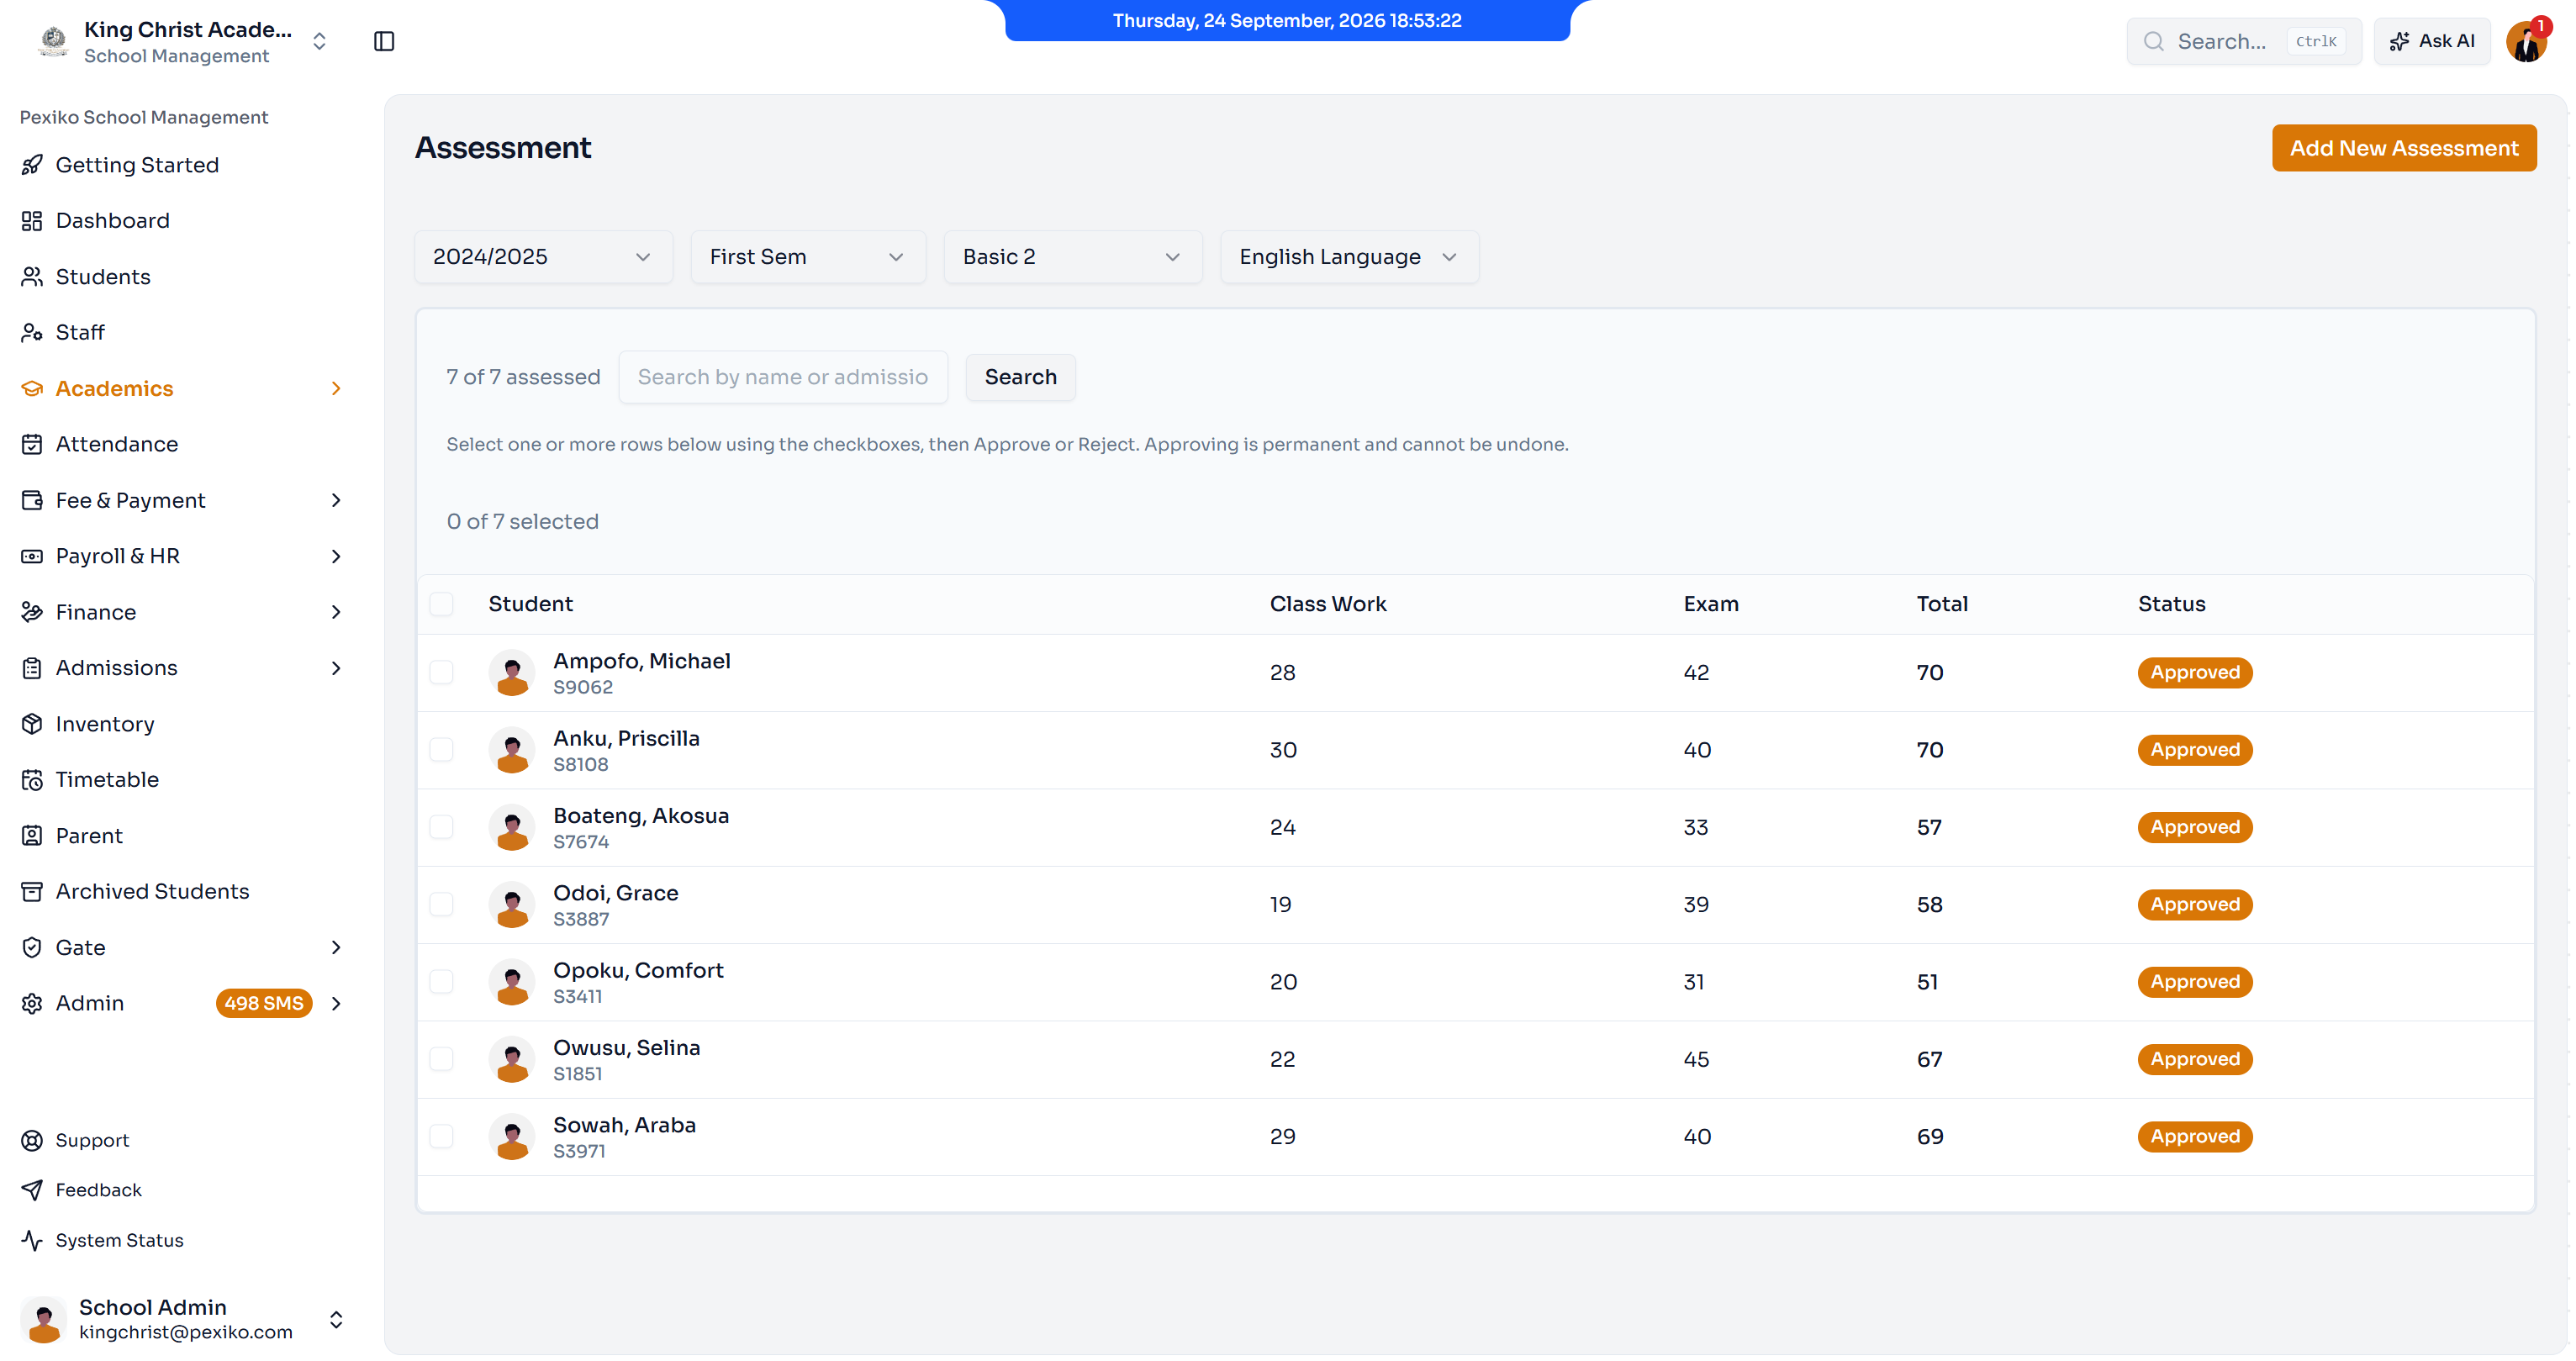Tick the checkbox for Sowah, Araba

click(x=441, y=1136)
